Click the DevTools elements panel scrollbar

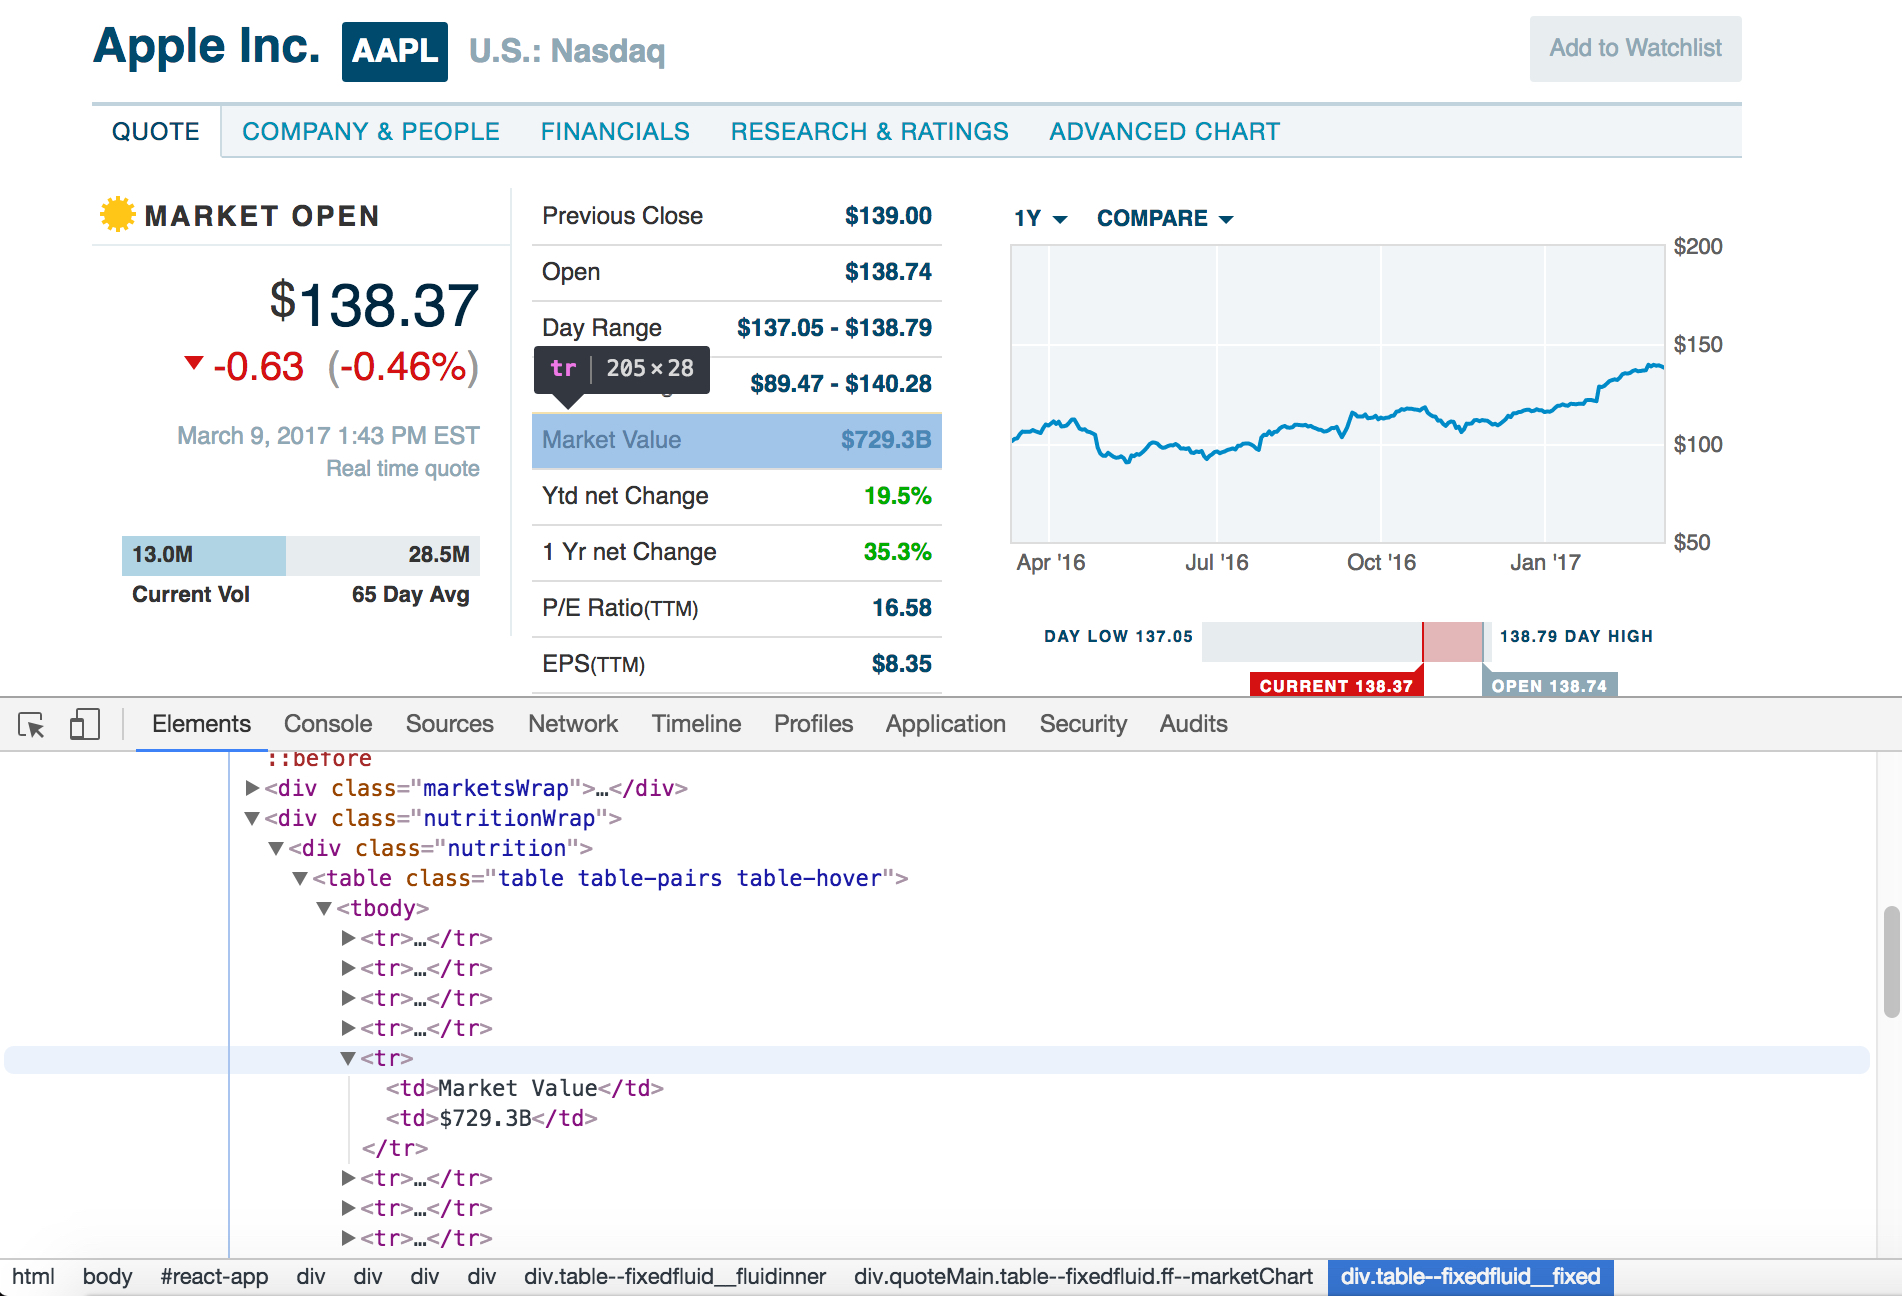coord(1890,961)
